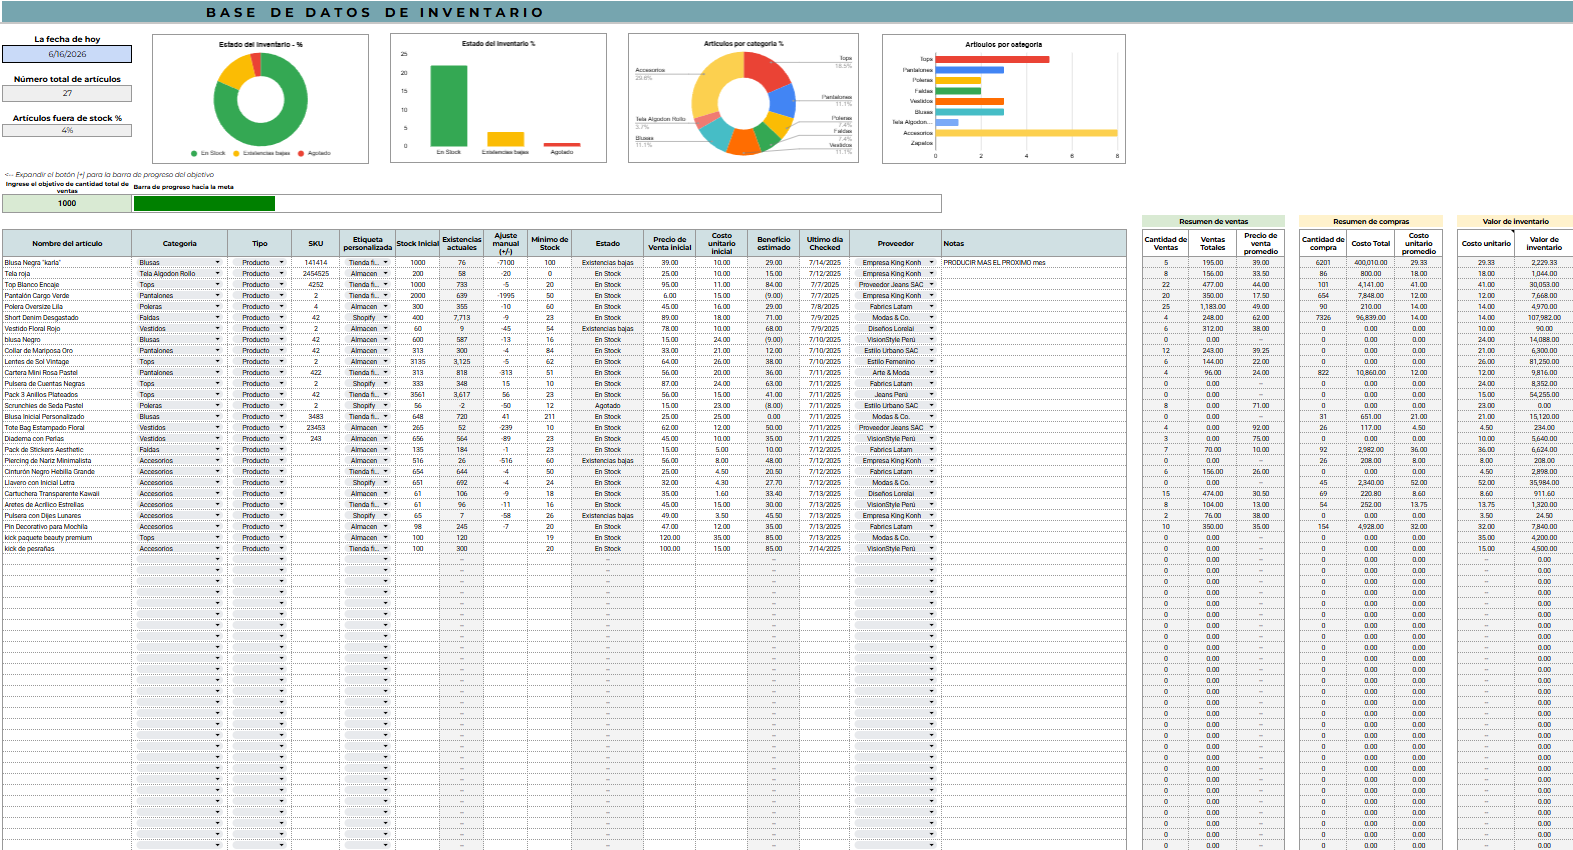Open Tipo dropdown for Lentes de Sol Vintage

[281, 361]
